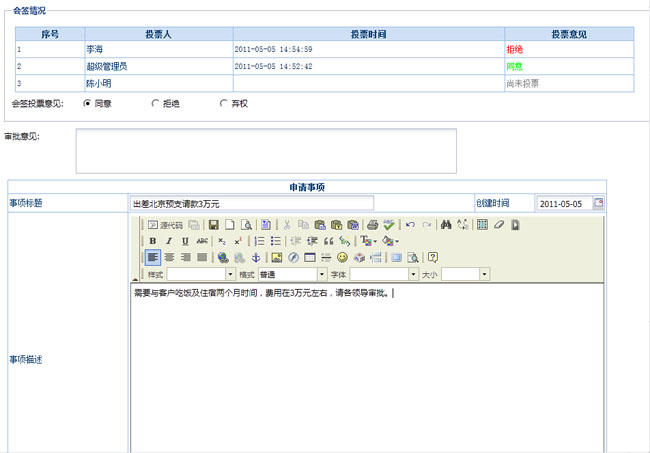The image size is (650, 453).
Task: Click the Preview icon beside New Page
Action: pos(246,225)
